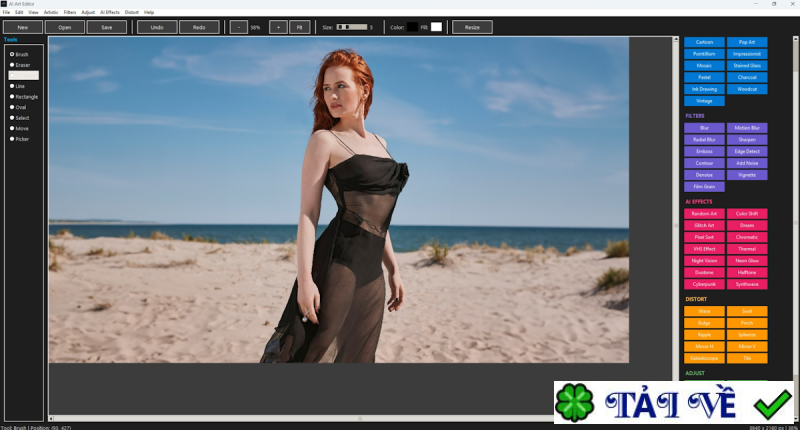Open the Distort menu
This screenshot has width=800, height=430.
click(132, 12)
